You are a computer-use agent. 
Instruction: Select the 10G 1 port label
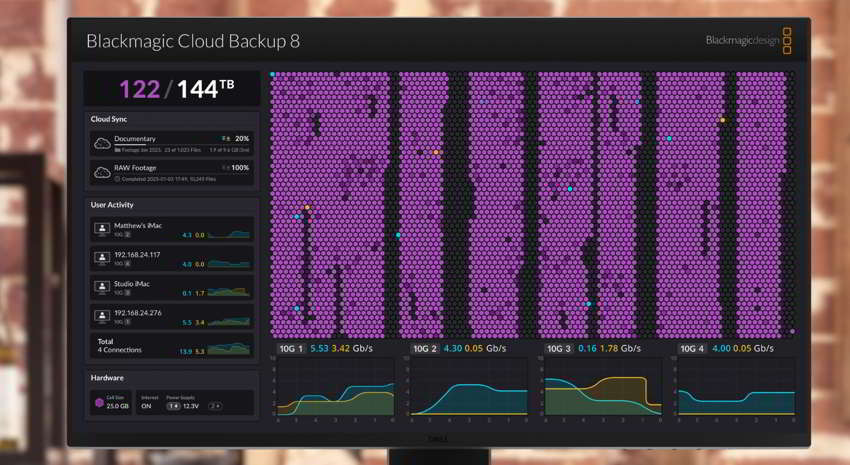pos(292,348)
